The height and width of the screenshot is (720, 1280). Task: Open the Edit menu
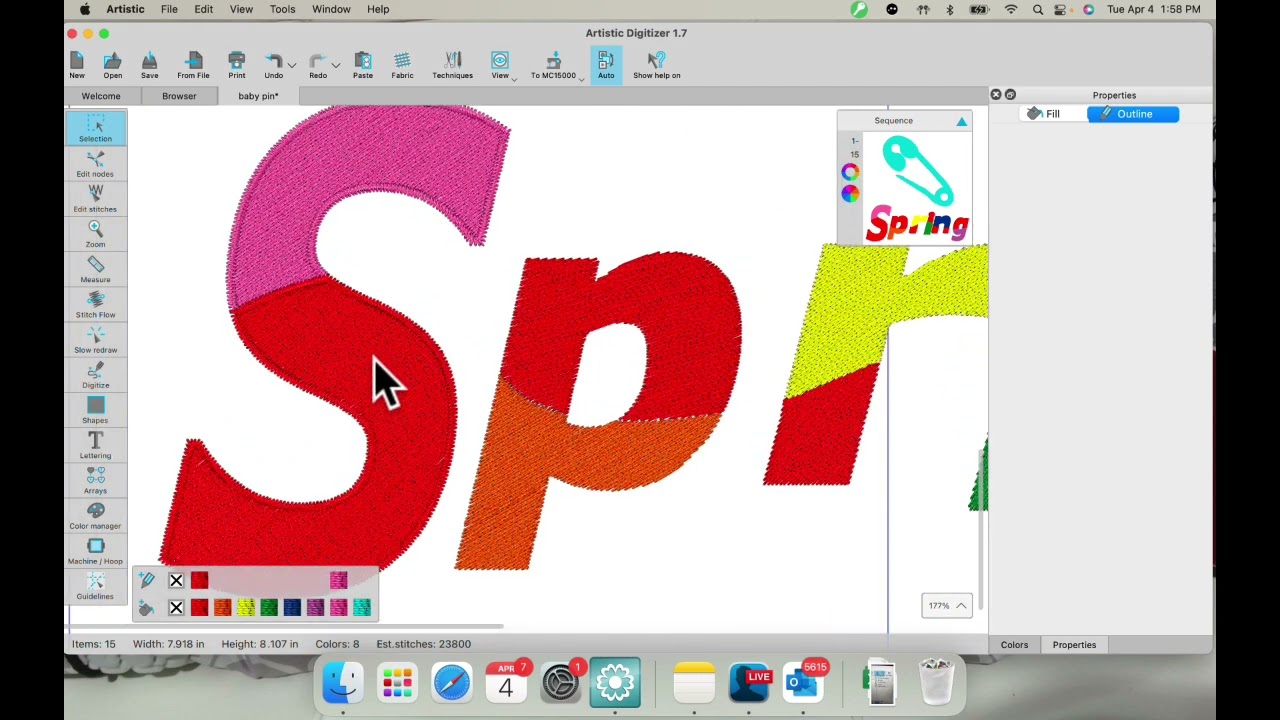tap(203, 9)
